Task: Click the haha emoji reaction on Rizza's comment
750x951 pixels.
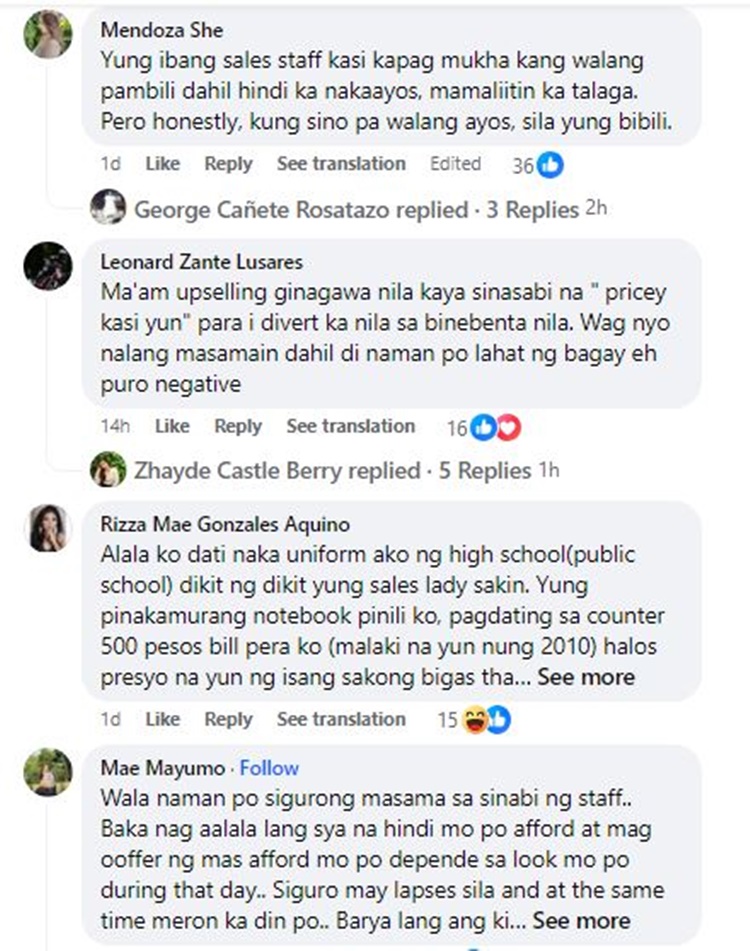Action: [x=475, y=720]
